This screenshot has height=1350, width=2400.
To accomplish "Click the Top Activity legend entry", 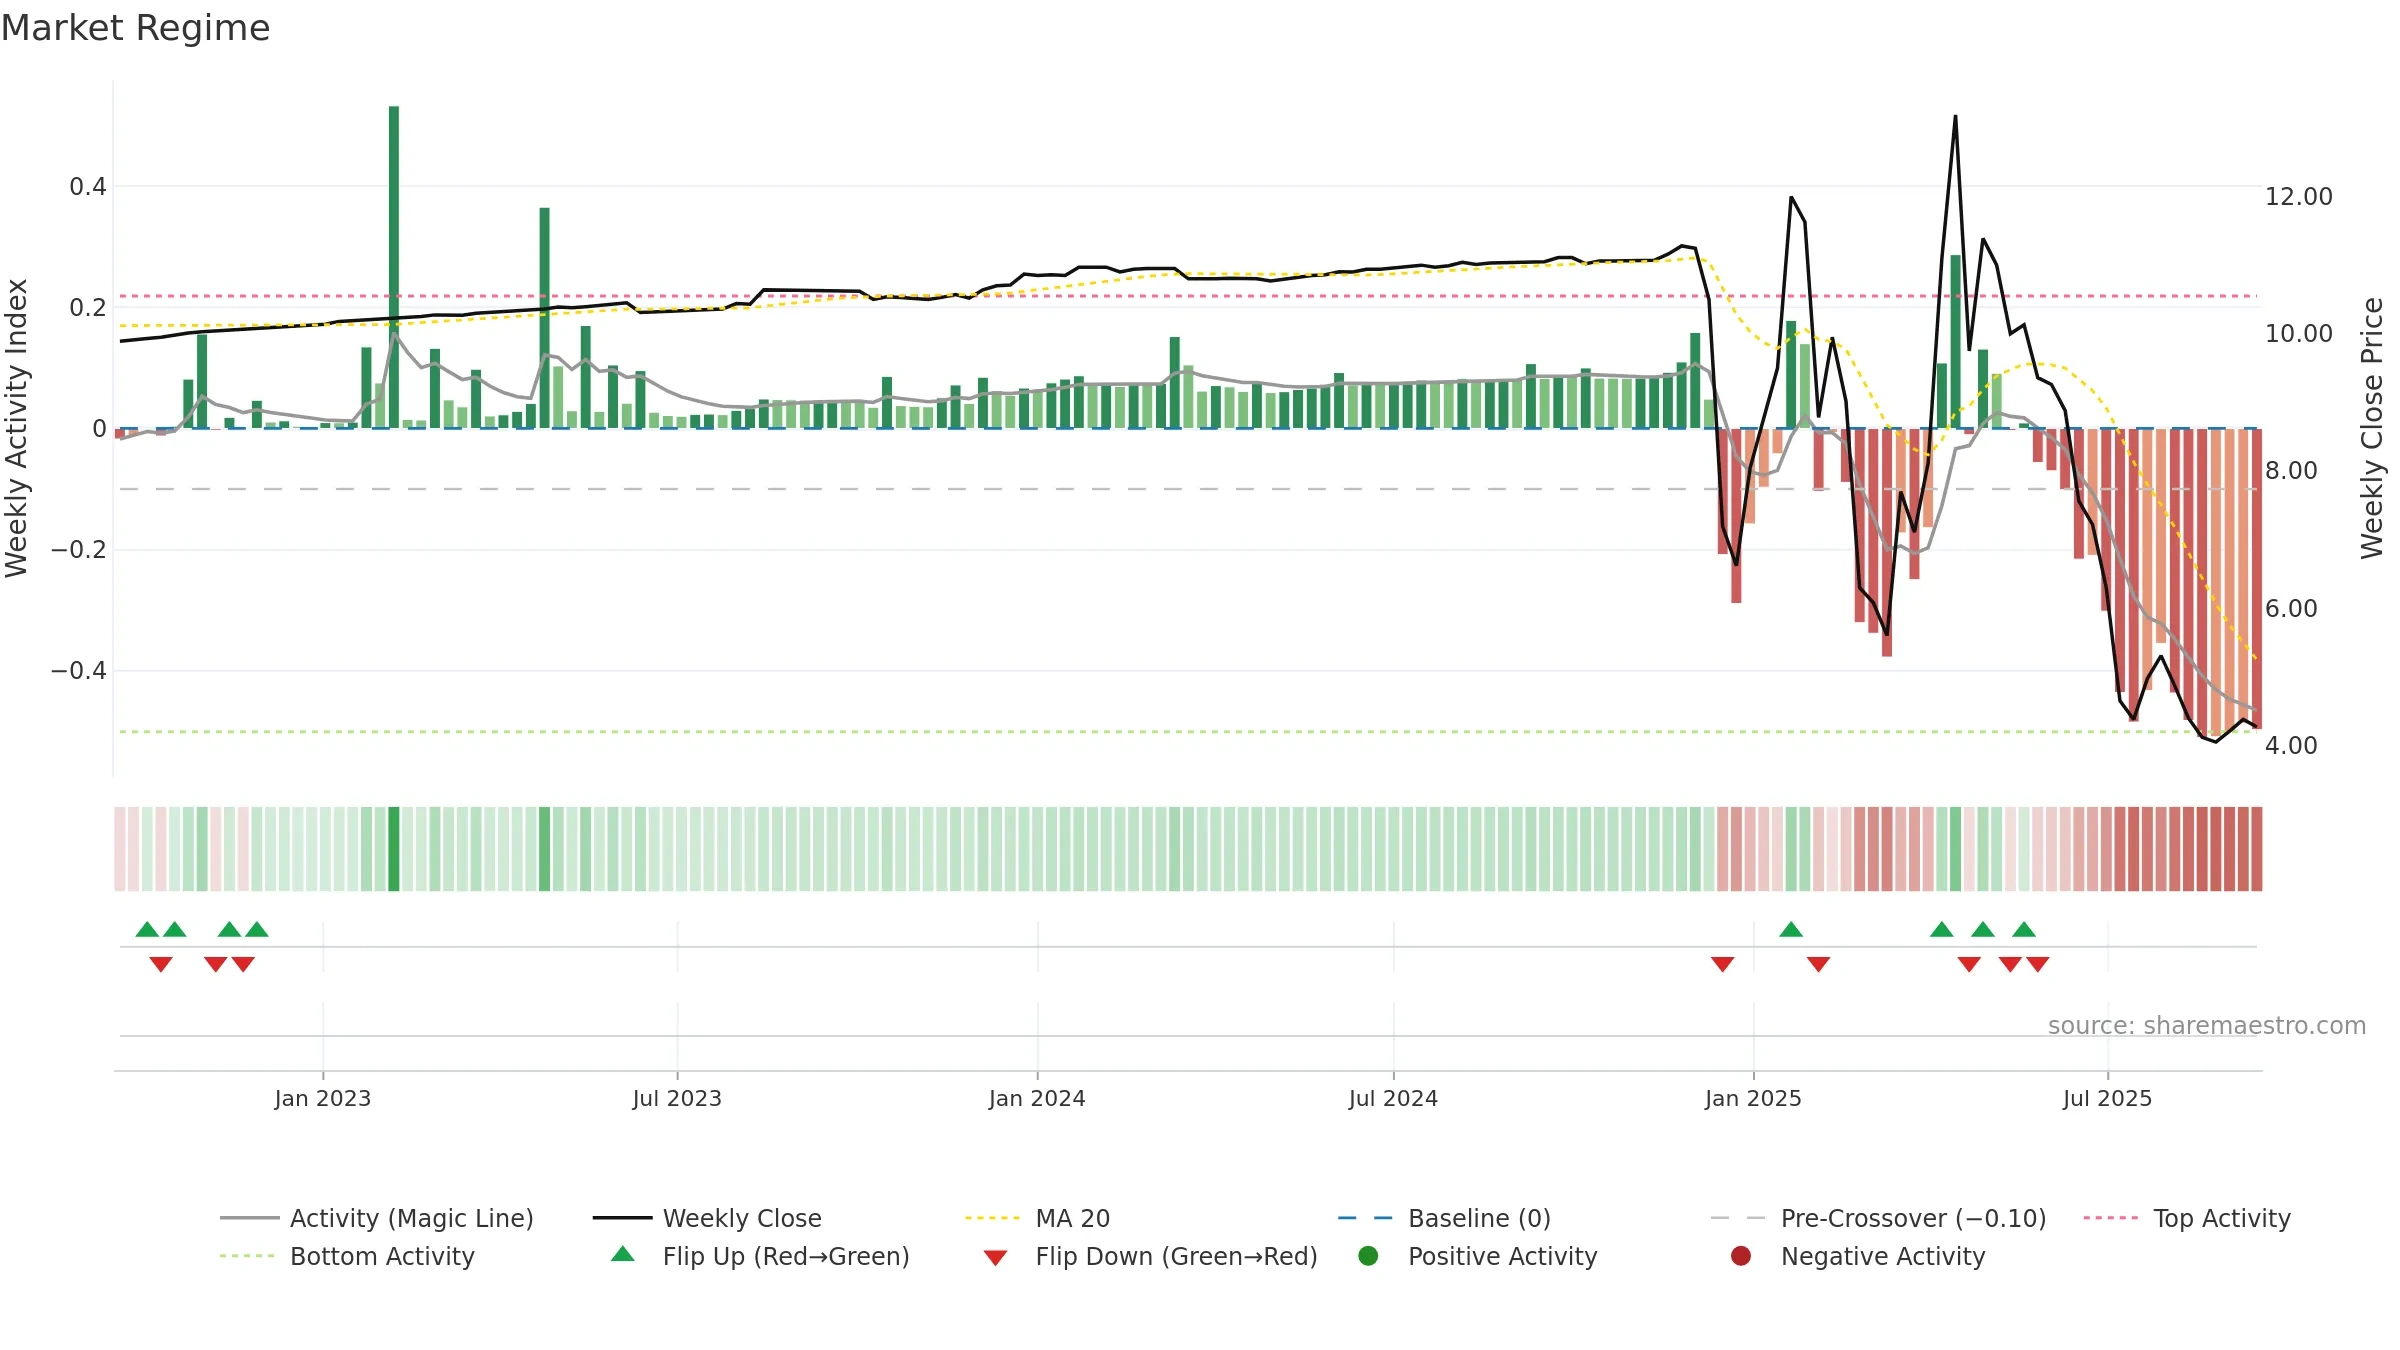I will pos(2187,1218).
